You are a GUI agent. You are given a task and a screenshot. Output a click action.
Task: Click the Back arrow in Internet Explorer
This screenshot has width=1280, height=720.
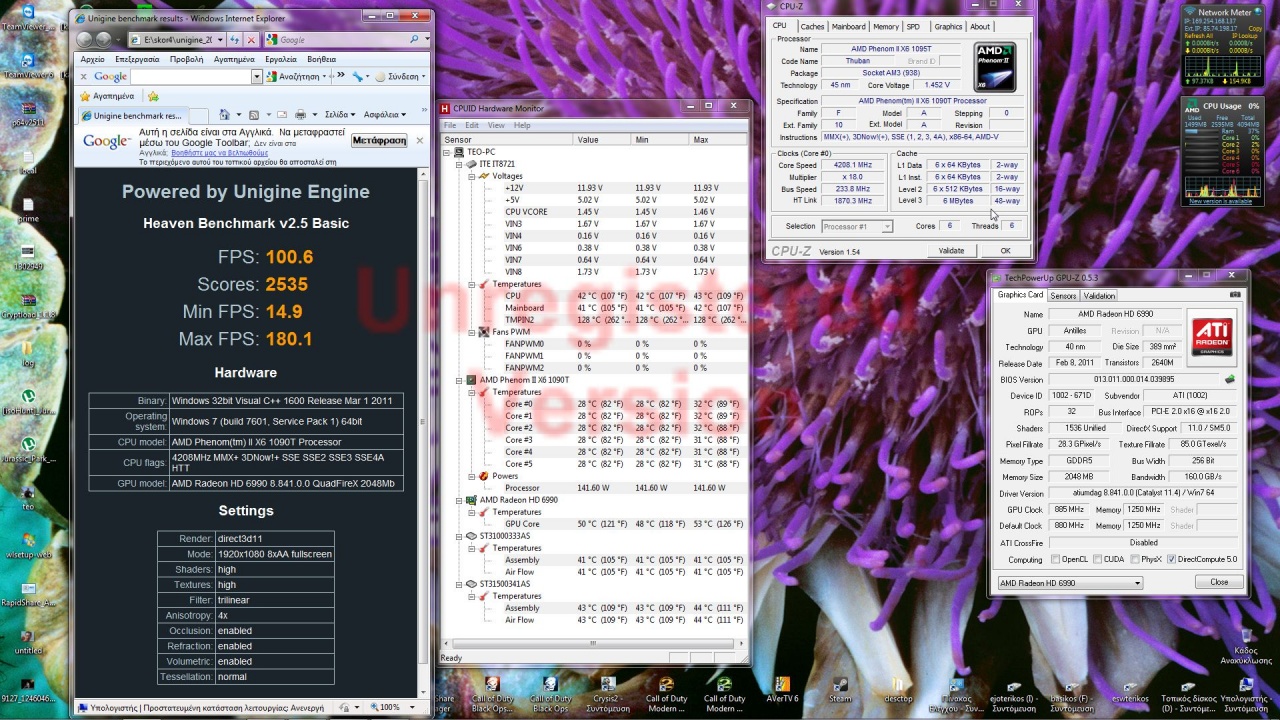point(86,40)
